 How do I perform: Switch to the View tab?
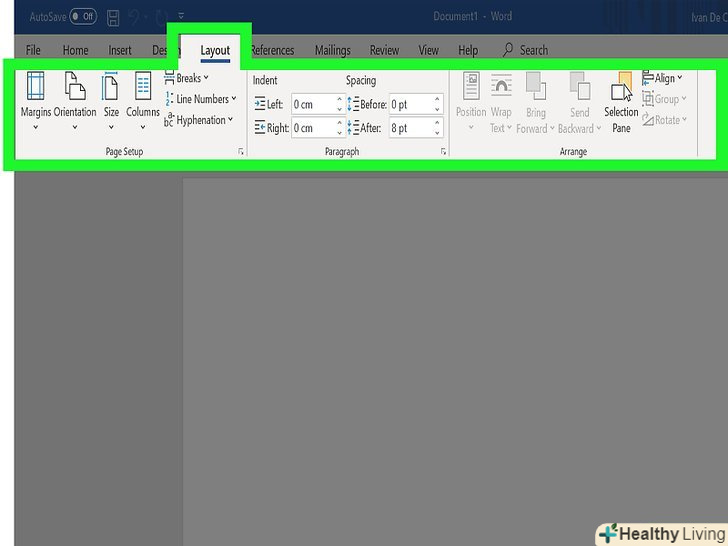tap(428, 50)
